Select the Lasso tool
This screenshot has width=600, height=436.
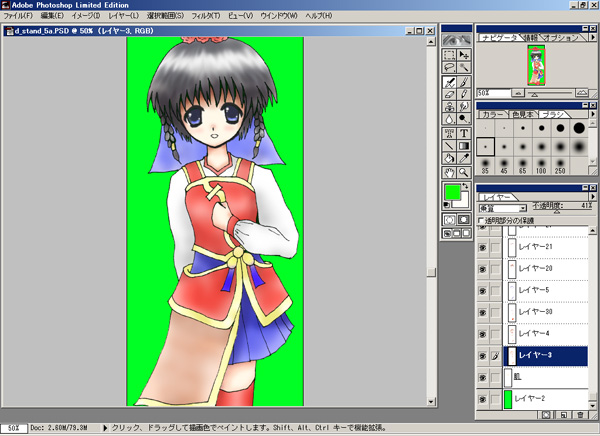pos(449,68)
